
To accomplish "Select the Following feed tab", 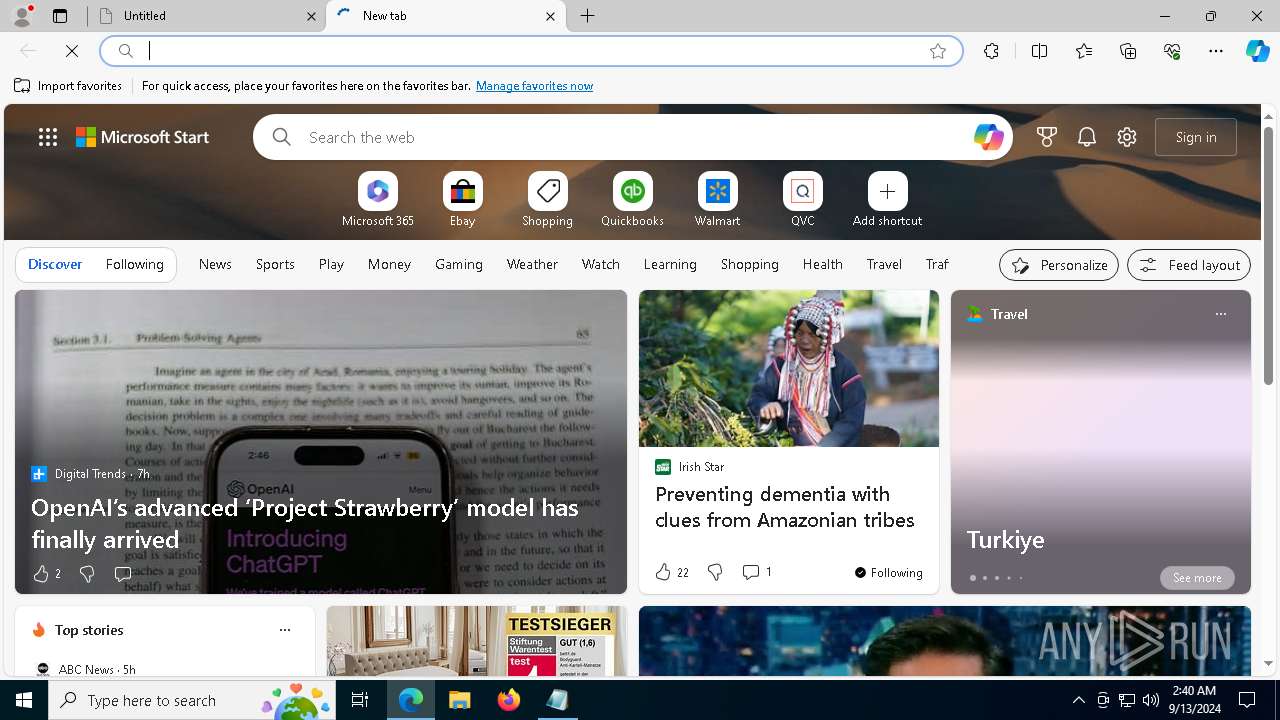I will pyautogui.click(x=134, y=264).
